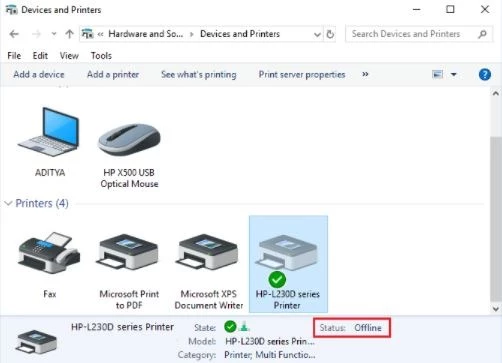Image resolution: width=502 pixels, height=363 pixels.
Task: Click the refresh button by address bar
Action: pos(330,34)
